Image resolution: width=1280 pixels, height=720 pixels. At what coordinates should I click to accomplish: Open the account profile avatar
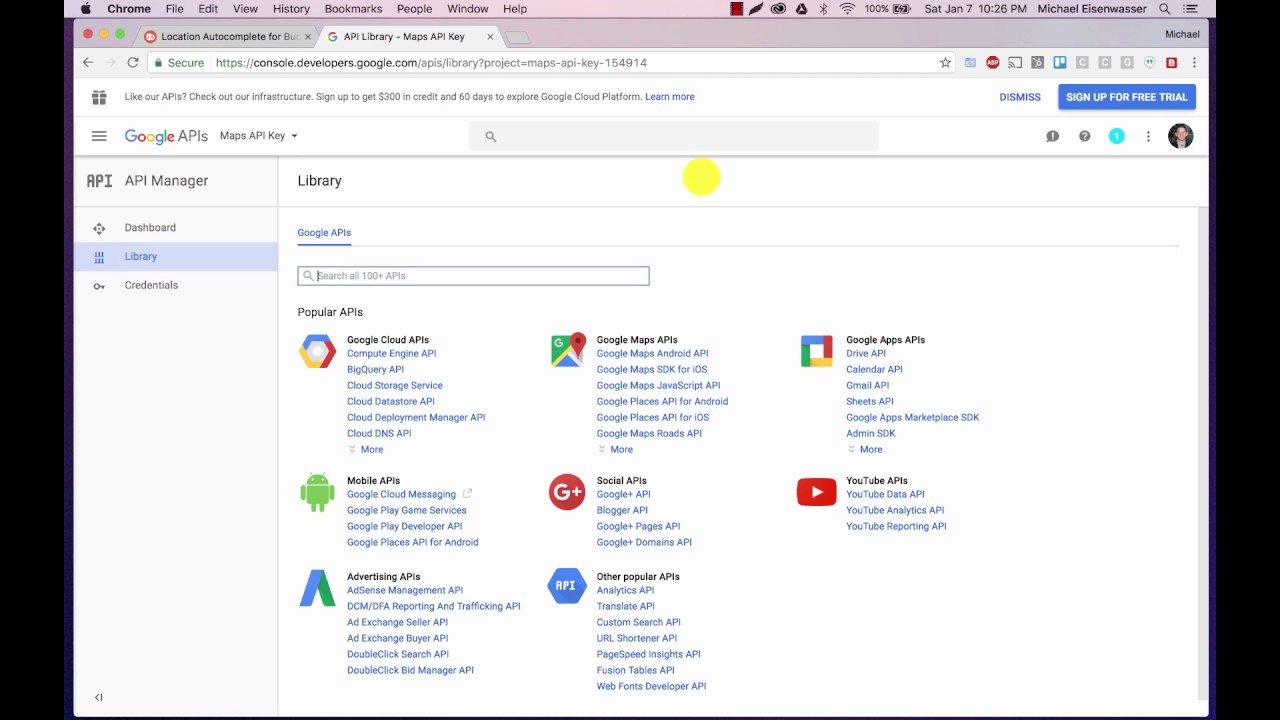(1180, 136)
